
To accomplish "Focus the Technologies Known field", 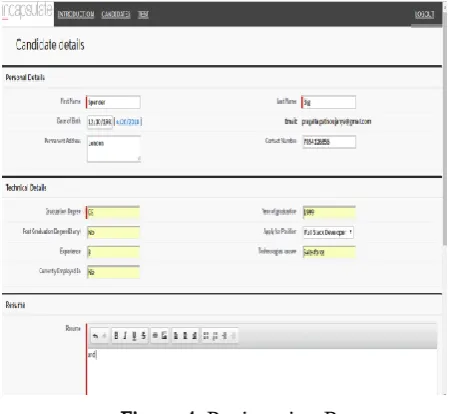I will (x=329, y=252).
